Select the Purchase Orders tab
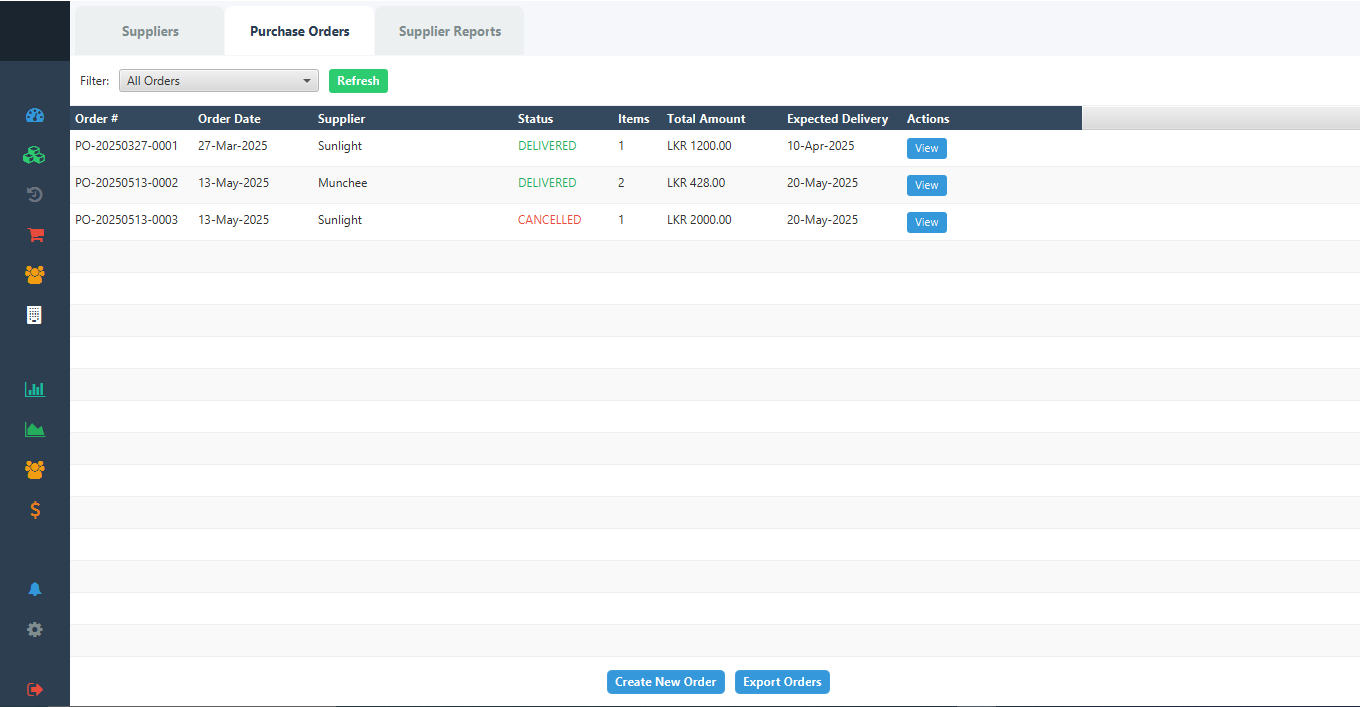 tap(300, 31)
